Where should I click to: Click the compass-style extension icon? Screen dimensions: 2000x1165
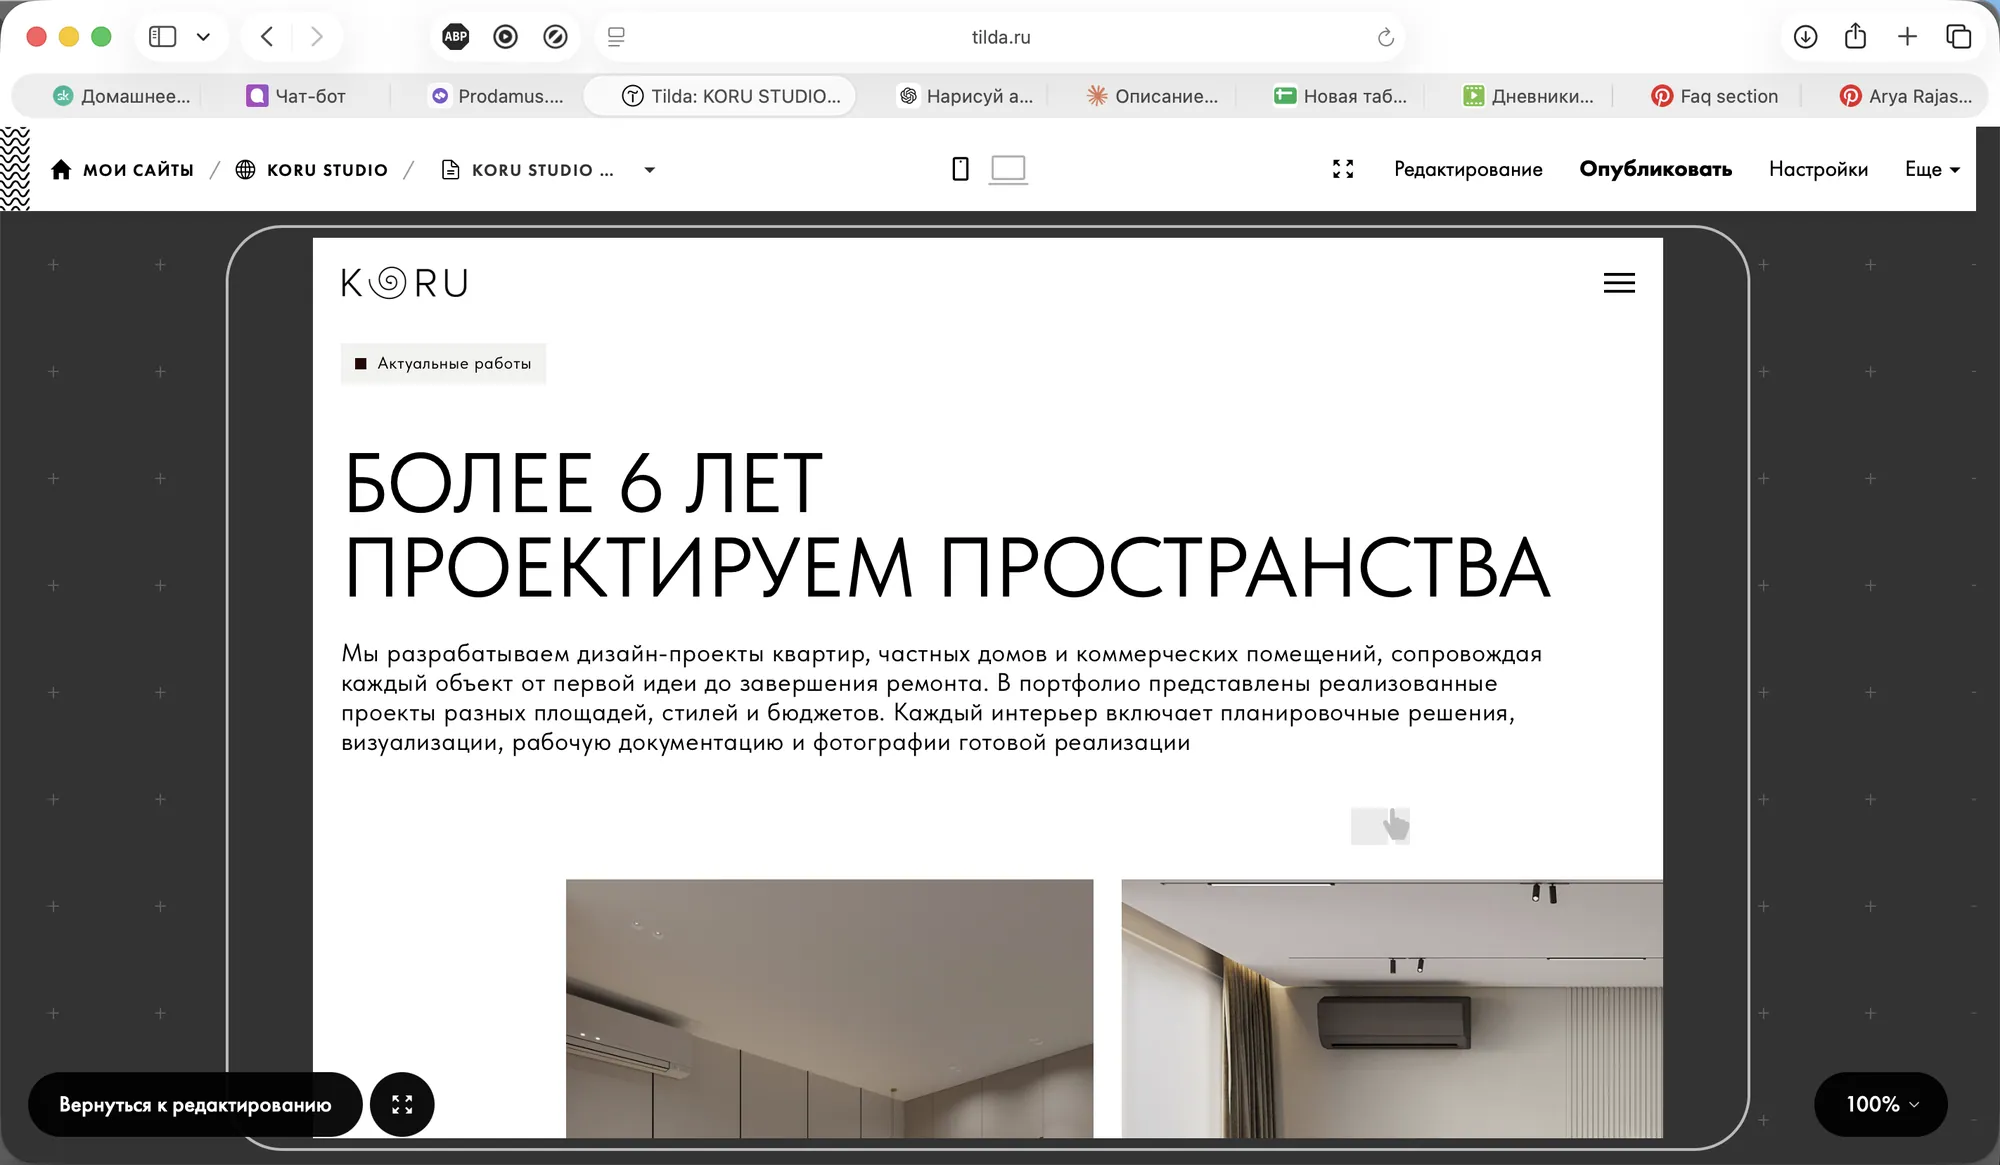click(555, 37)
